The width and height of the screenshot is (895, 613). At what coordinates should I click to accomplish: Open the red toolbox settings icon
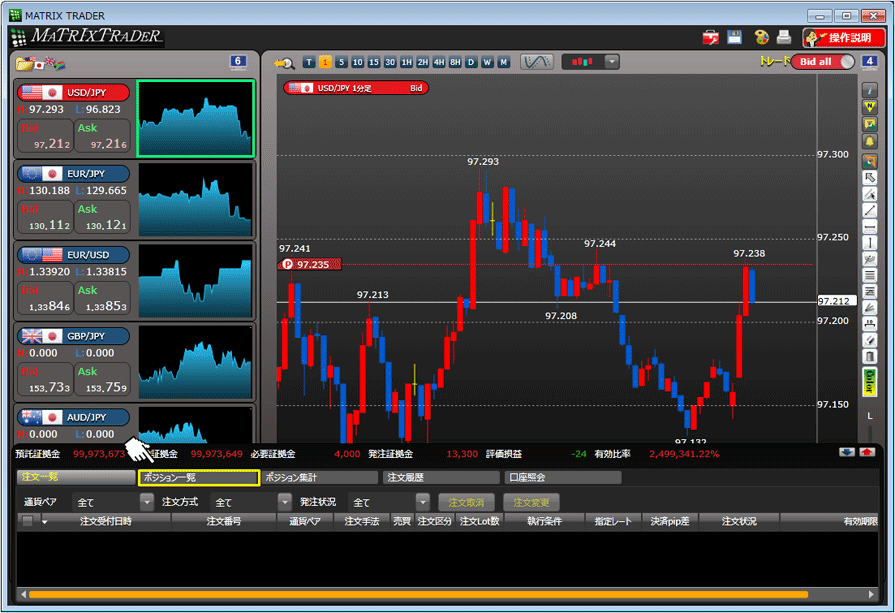710,38
